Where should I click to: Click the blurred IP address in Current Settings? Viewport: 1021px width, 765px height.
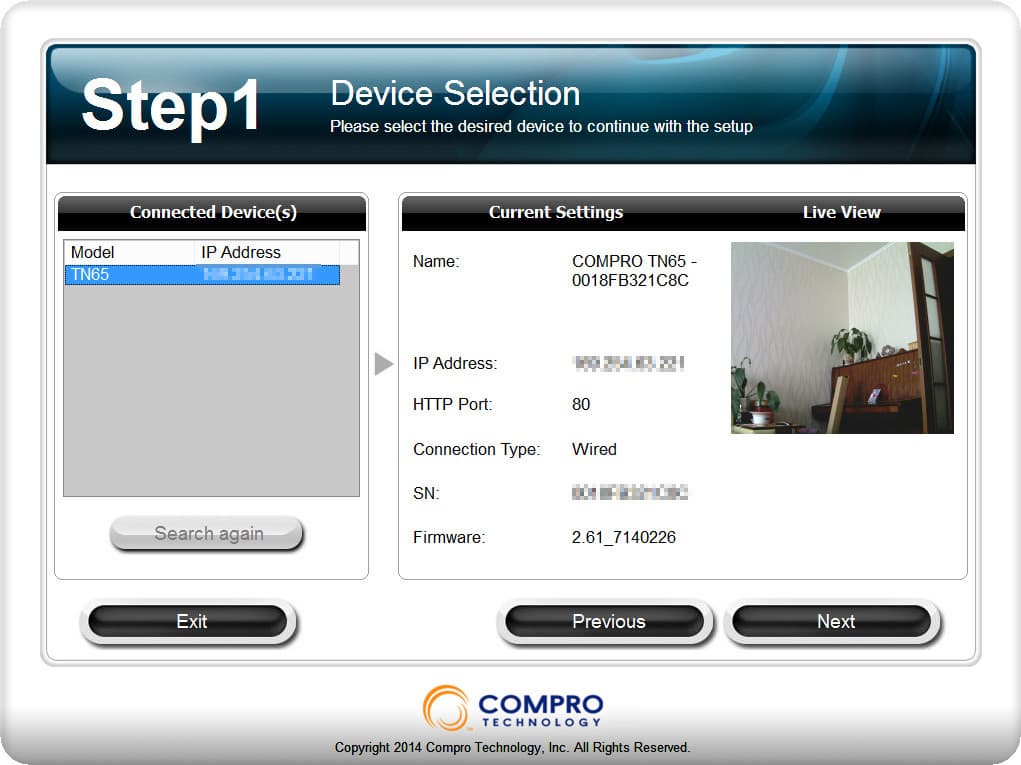click(x=628, y=363)
